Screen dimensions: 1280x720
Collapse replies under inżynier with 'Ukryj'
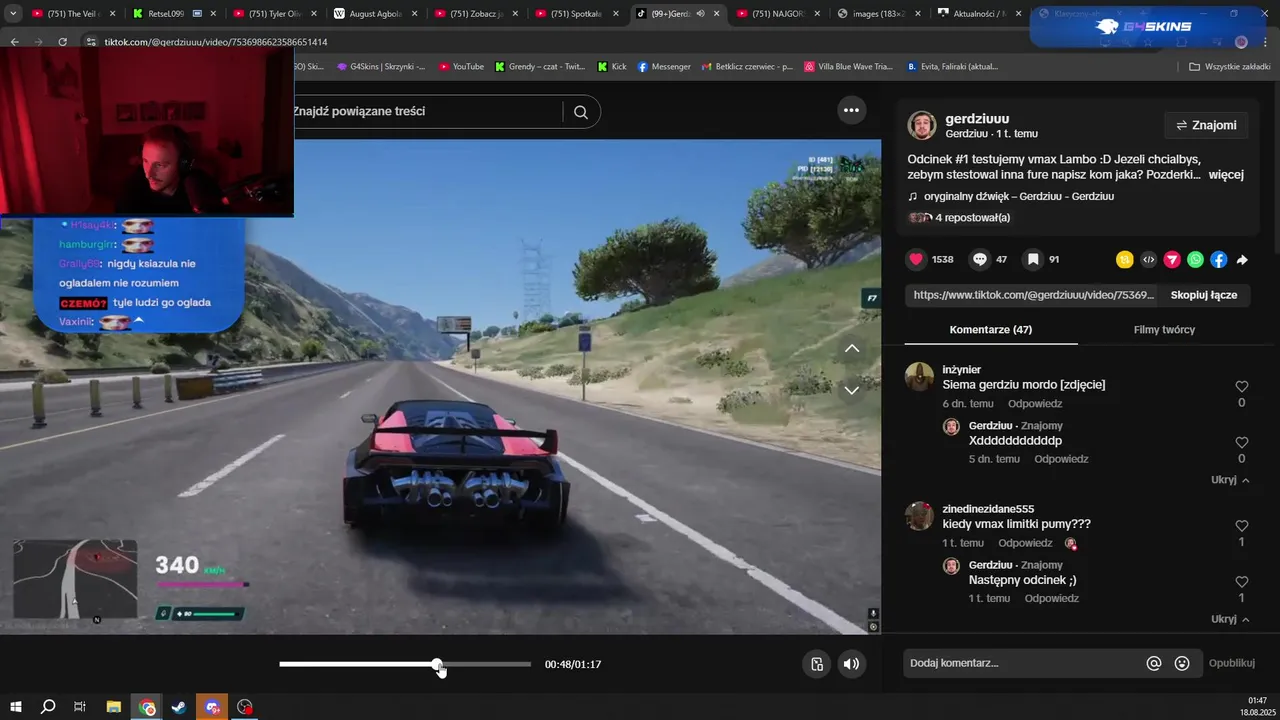[1230, 480]
